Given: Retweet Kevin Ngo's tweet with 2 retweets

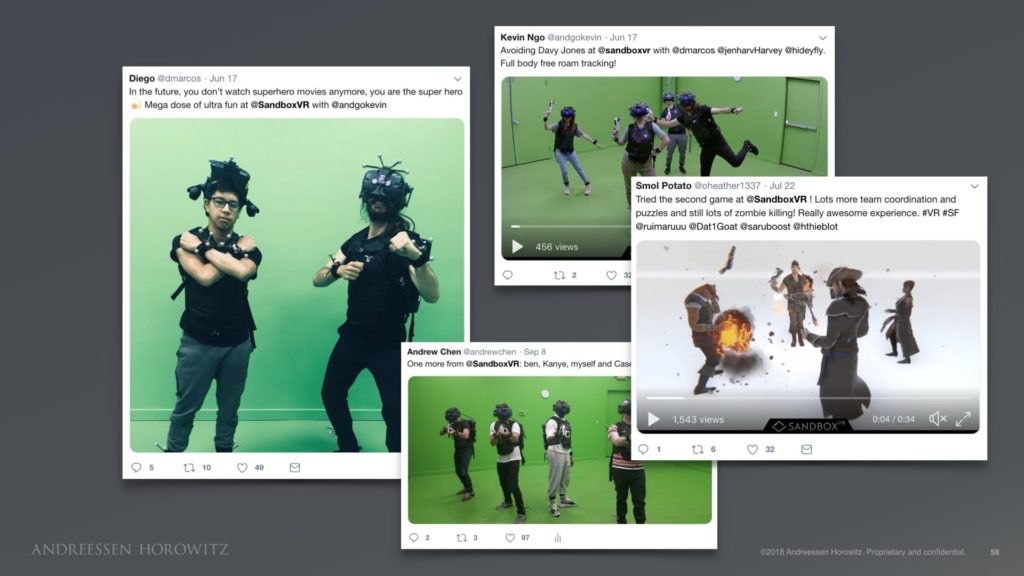Looking at the screenshot, I should point(559,275).
